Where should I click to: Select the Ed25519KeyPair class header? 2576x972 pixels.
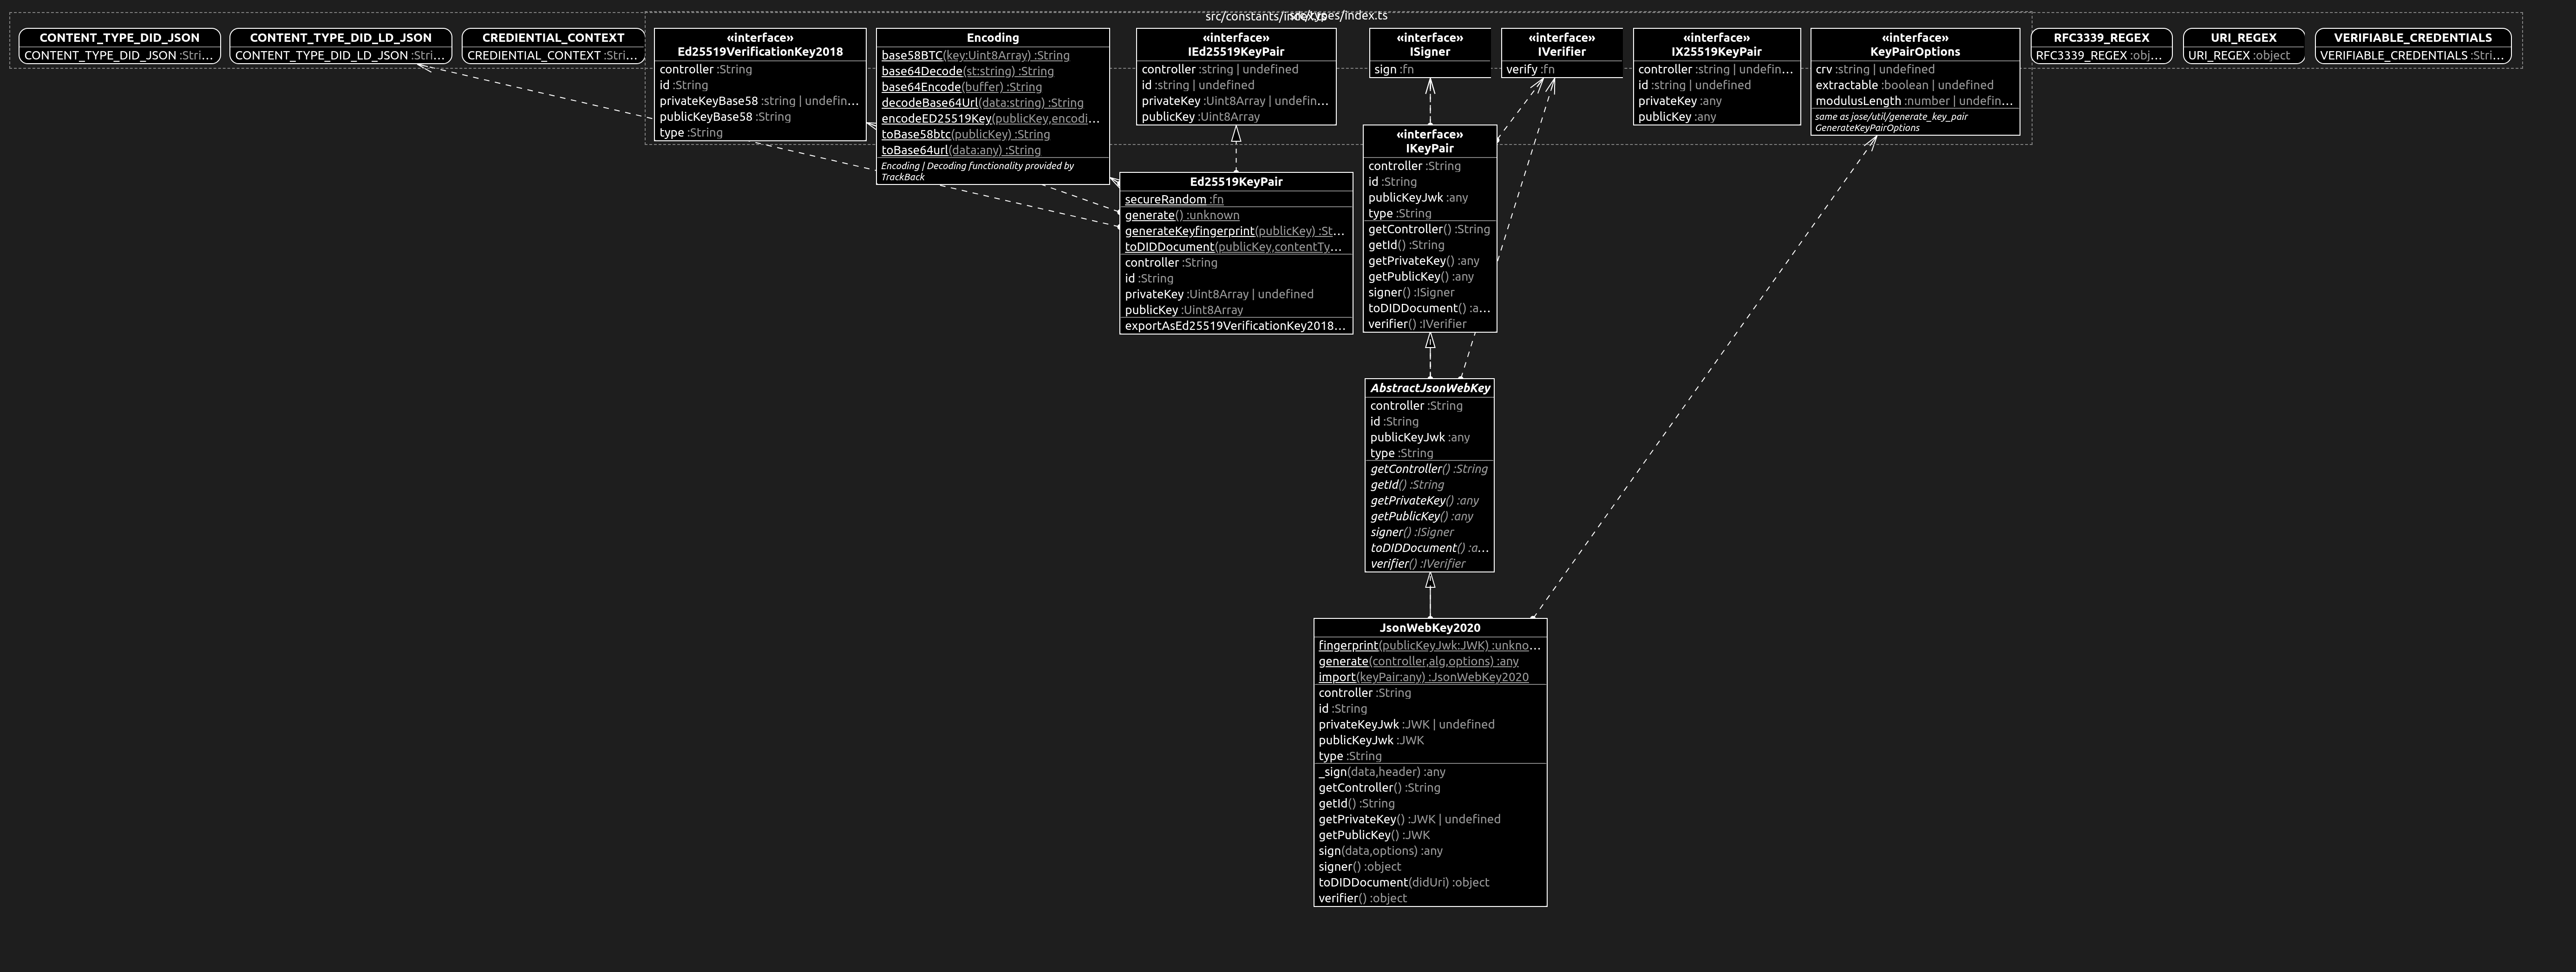coord(1235,182)
